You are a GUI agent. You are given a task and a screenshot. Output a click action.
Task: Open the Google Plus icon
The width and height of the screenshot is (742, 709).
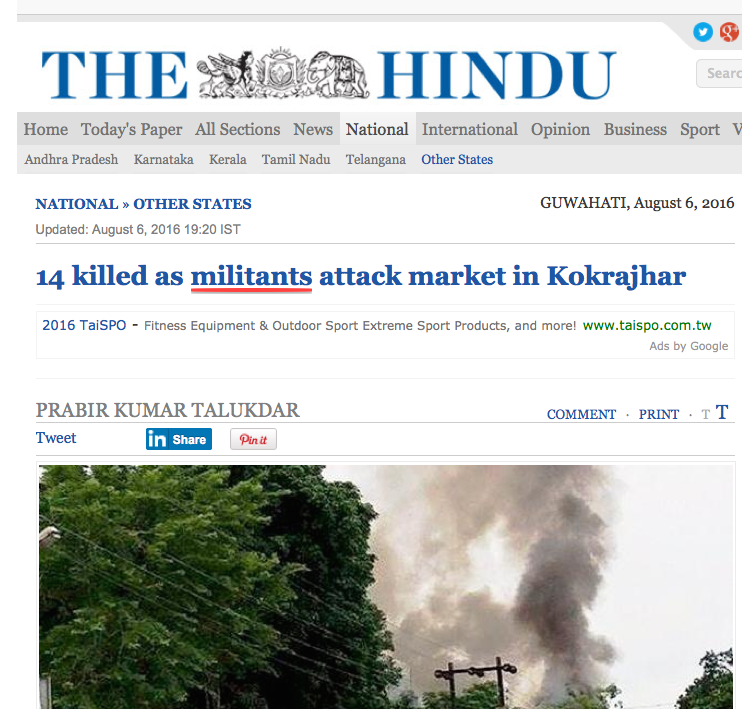[x=730, y=32]
